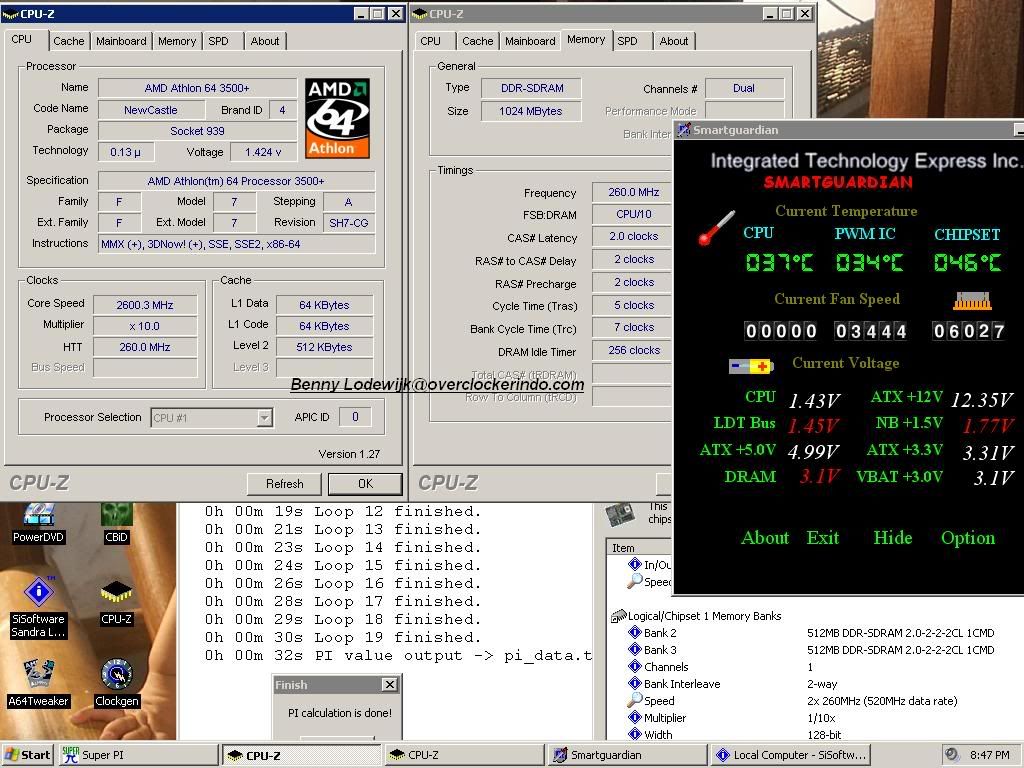Click the processor Name field value

coord(197,88)
